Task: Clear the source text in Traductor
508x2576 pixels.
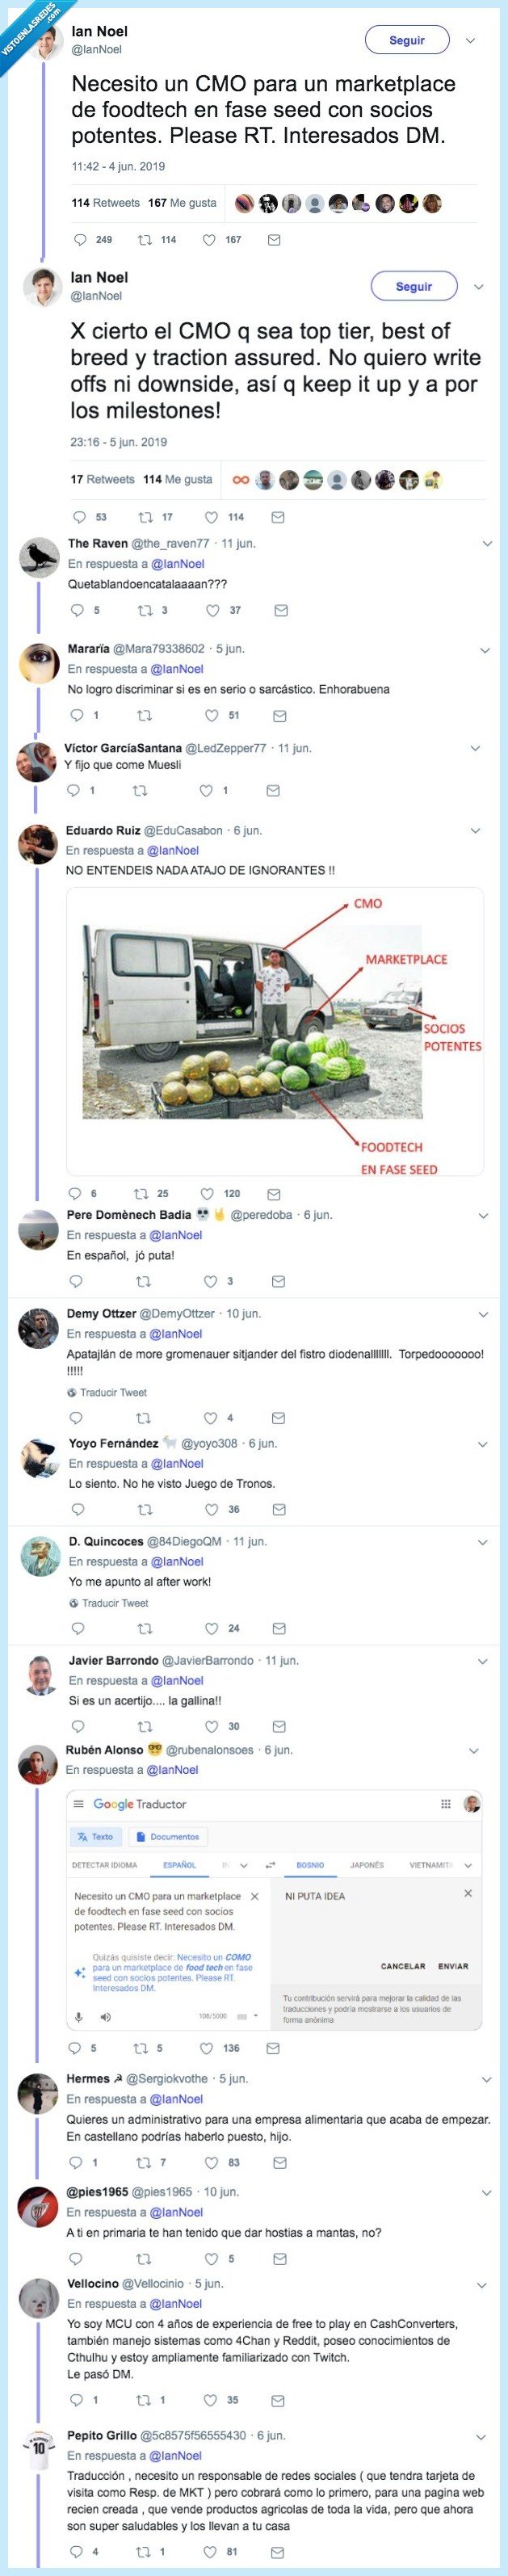Action: point(255,1896)
